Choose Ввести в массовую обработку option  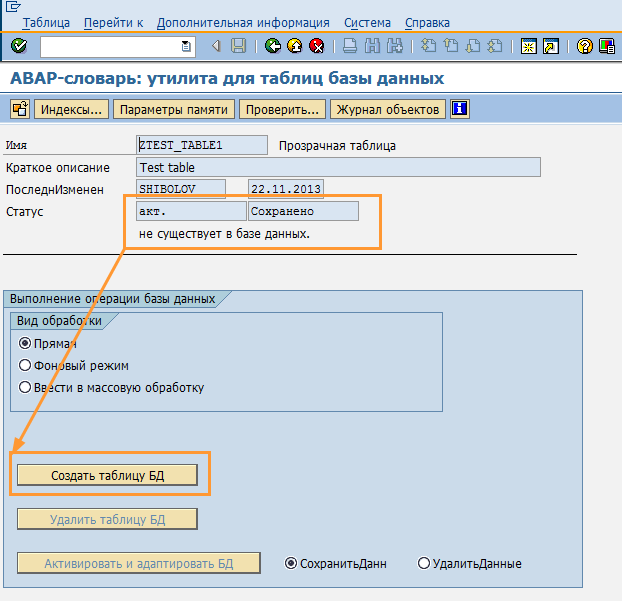pos(26,387)
